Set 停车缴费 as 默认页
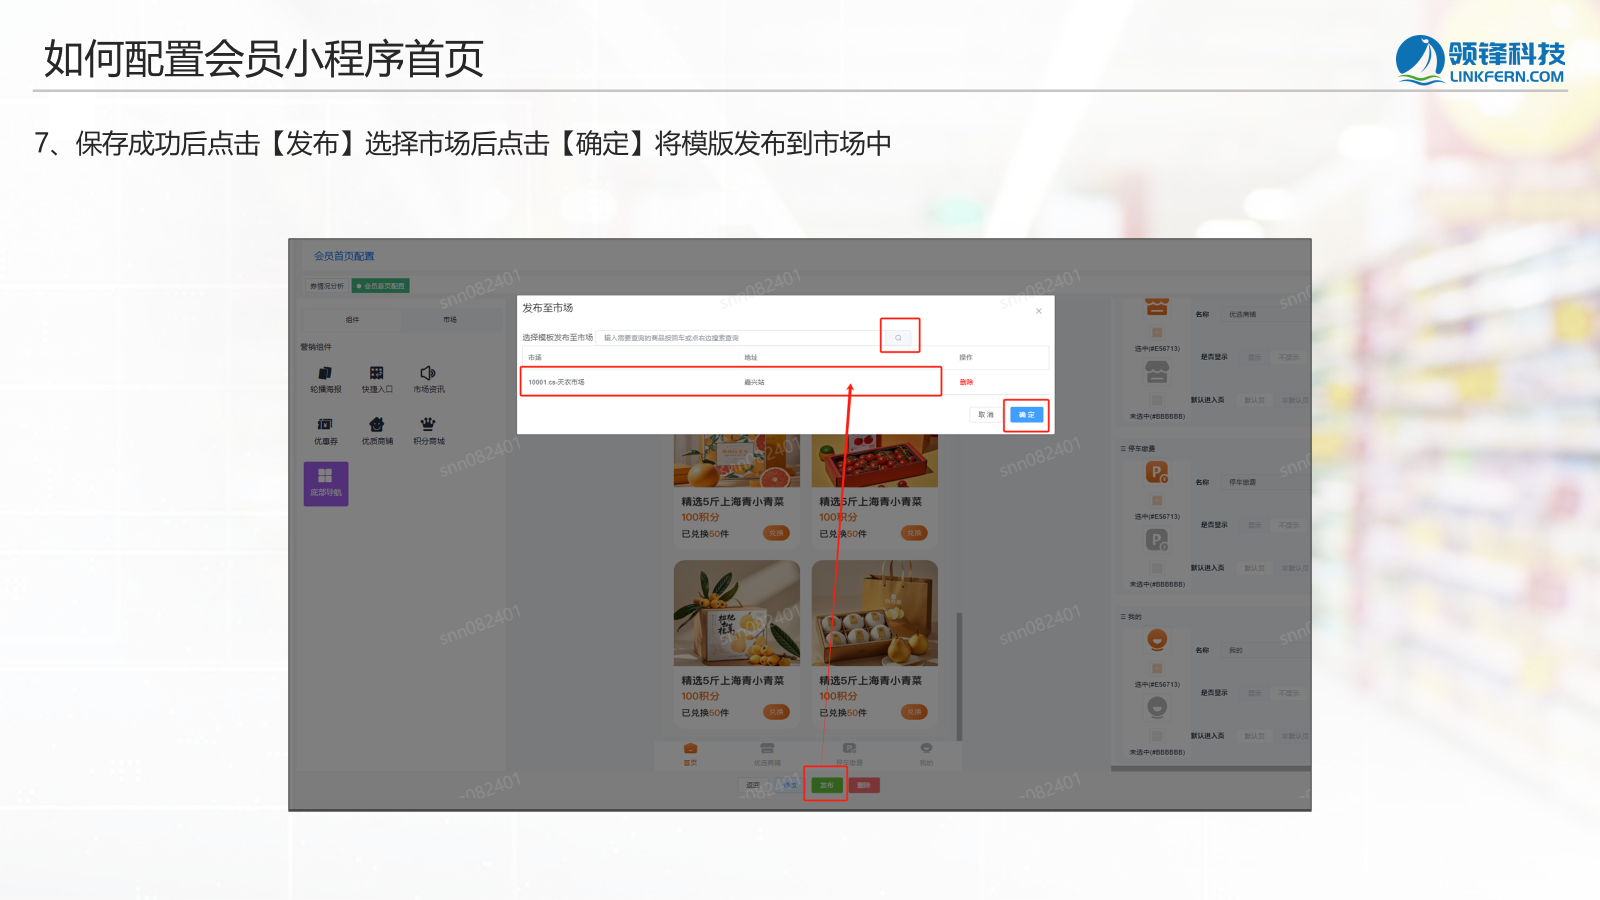The width and height of the screenshot is (1600, 900). 1254,568
